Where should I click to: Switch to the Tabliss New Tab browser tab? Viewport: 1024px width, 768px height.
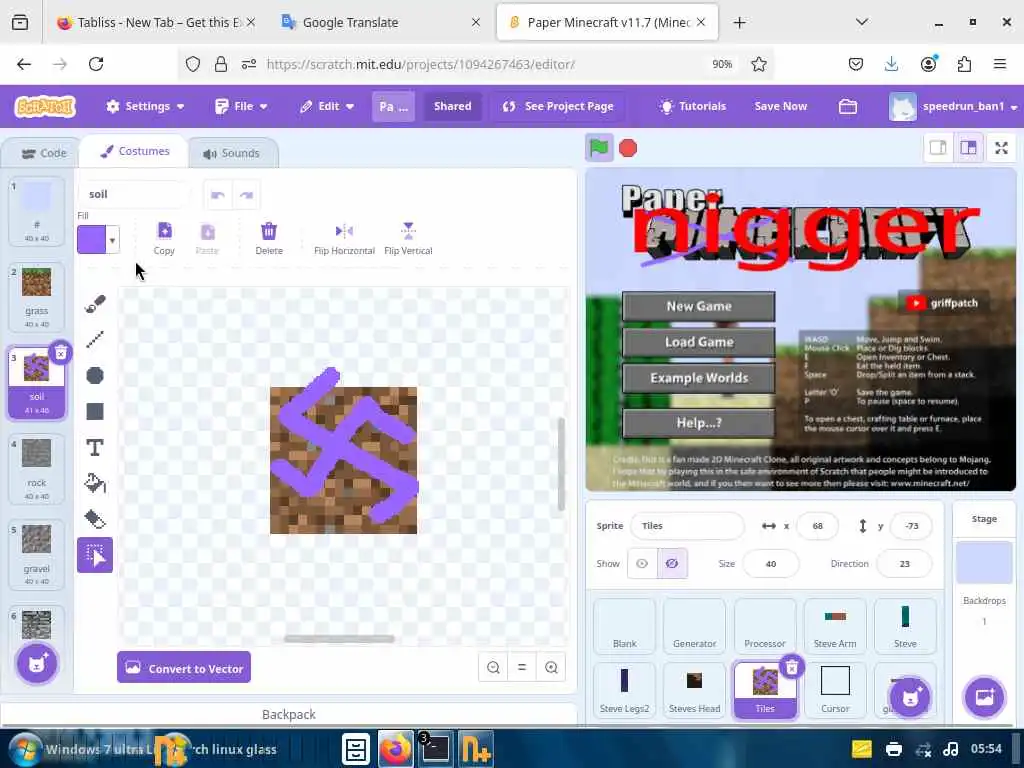(153, 23)
